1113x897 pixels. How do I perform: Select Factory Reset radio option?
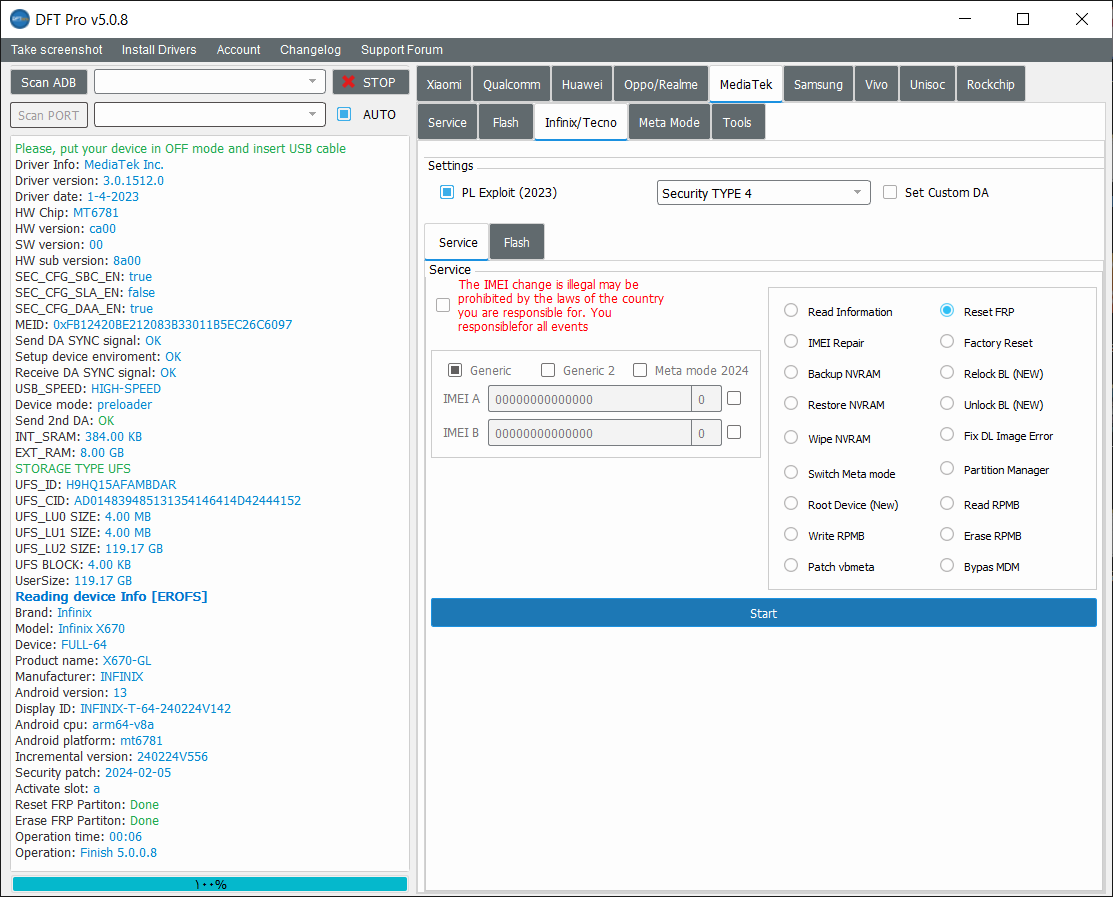pos(947,342)
